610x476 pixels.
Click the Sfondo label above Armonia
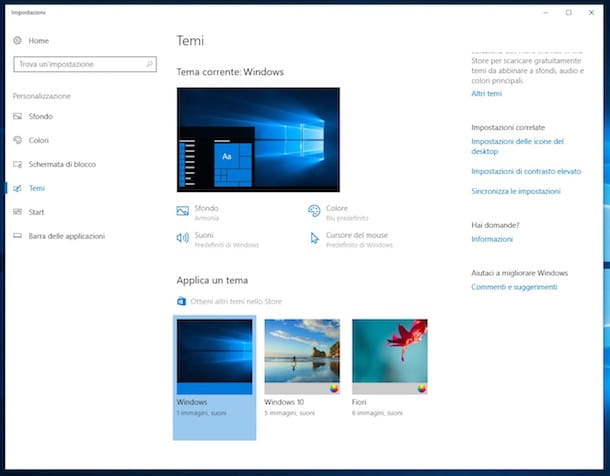tap(206, 208)
